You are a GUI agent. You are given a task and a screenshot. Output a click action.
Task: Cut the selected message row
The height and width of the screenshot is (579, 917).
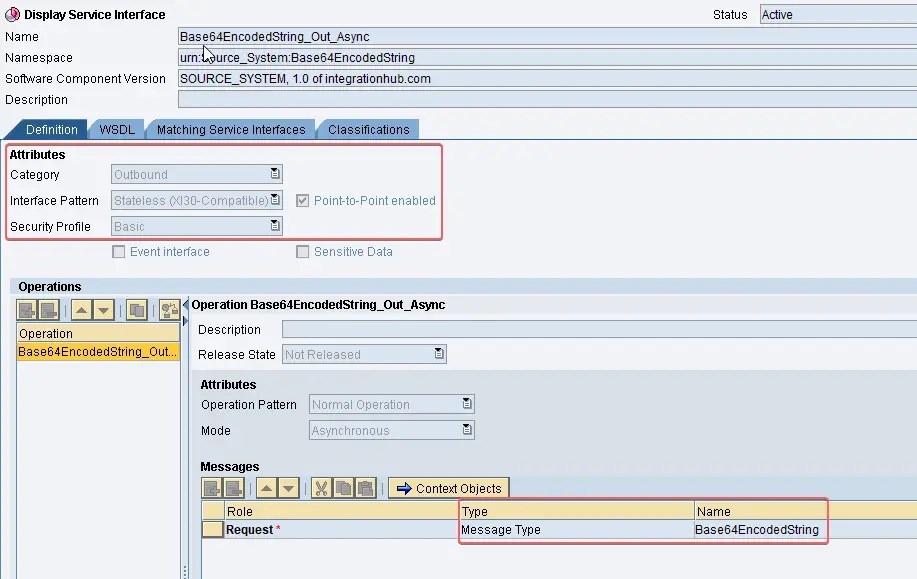[320, 487]
